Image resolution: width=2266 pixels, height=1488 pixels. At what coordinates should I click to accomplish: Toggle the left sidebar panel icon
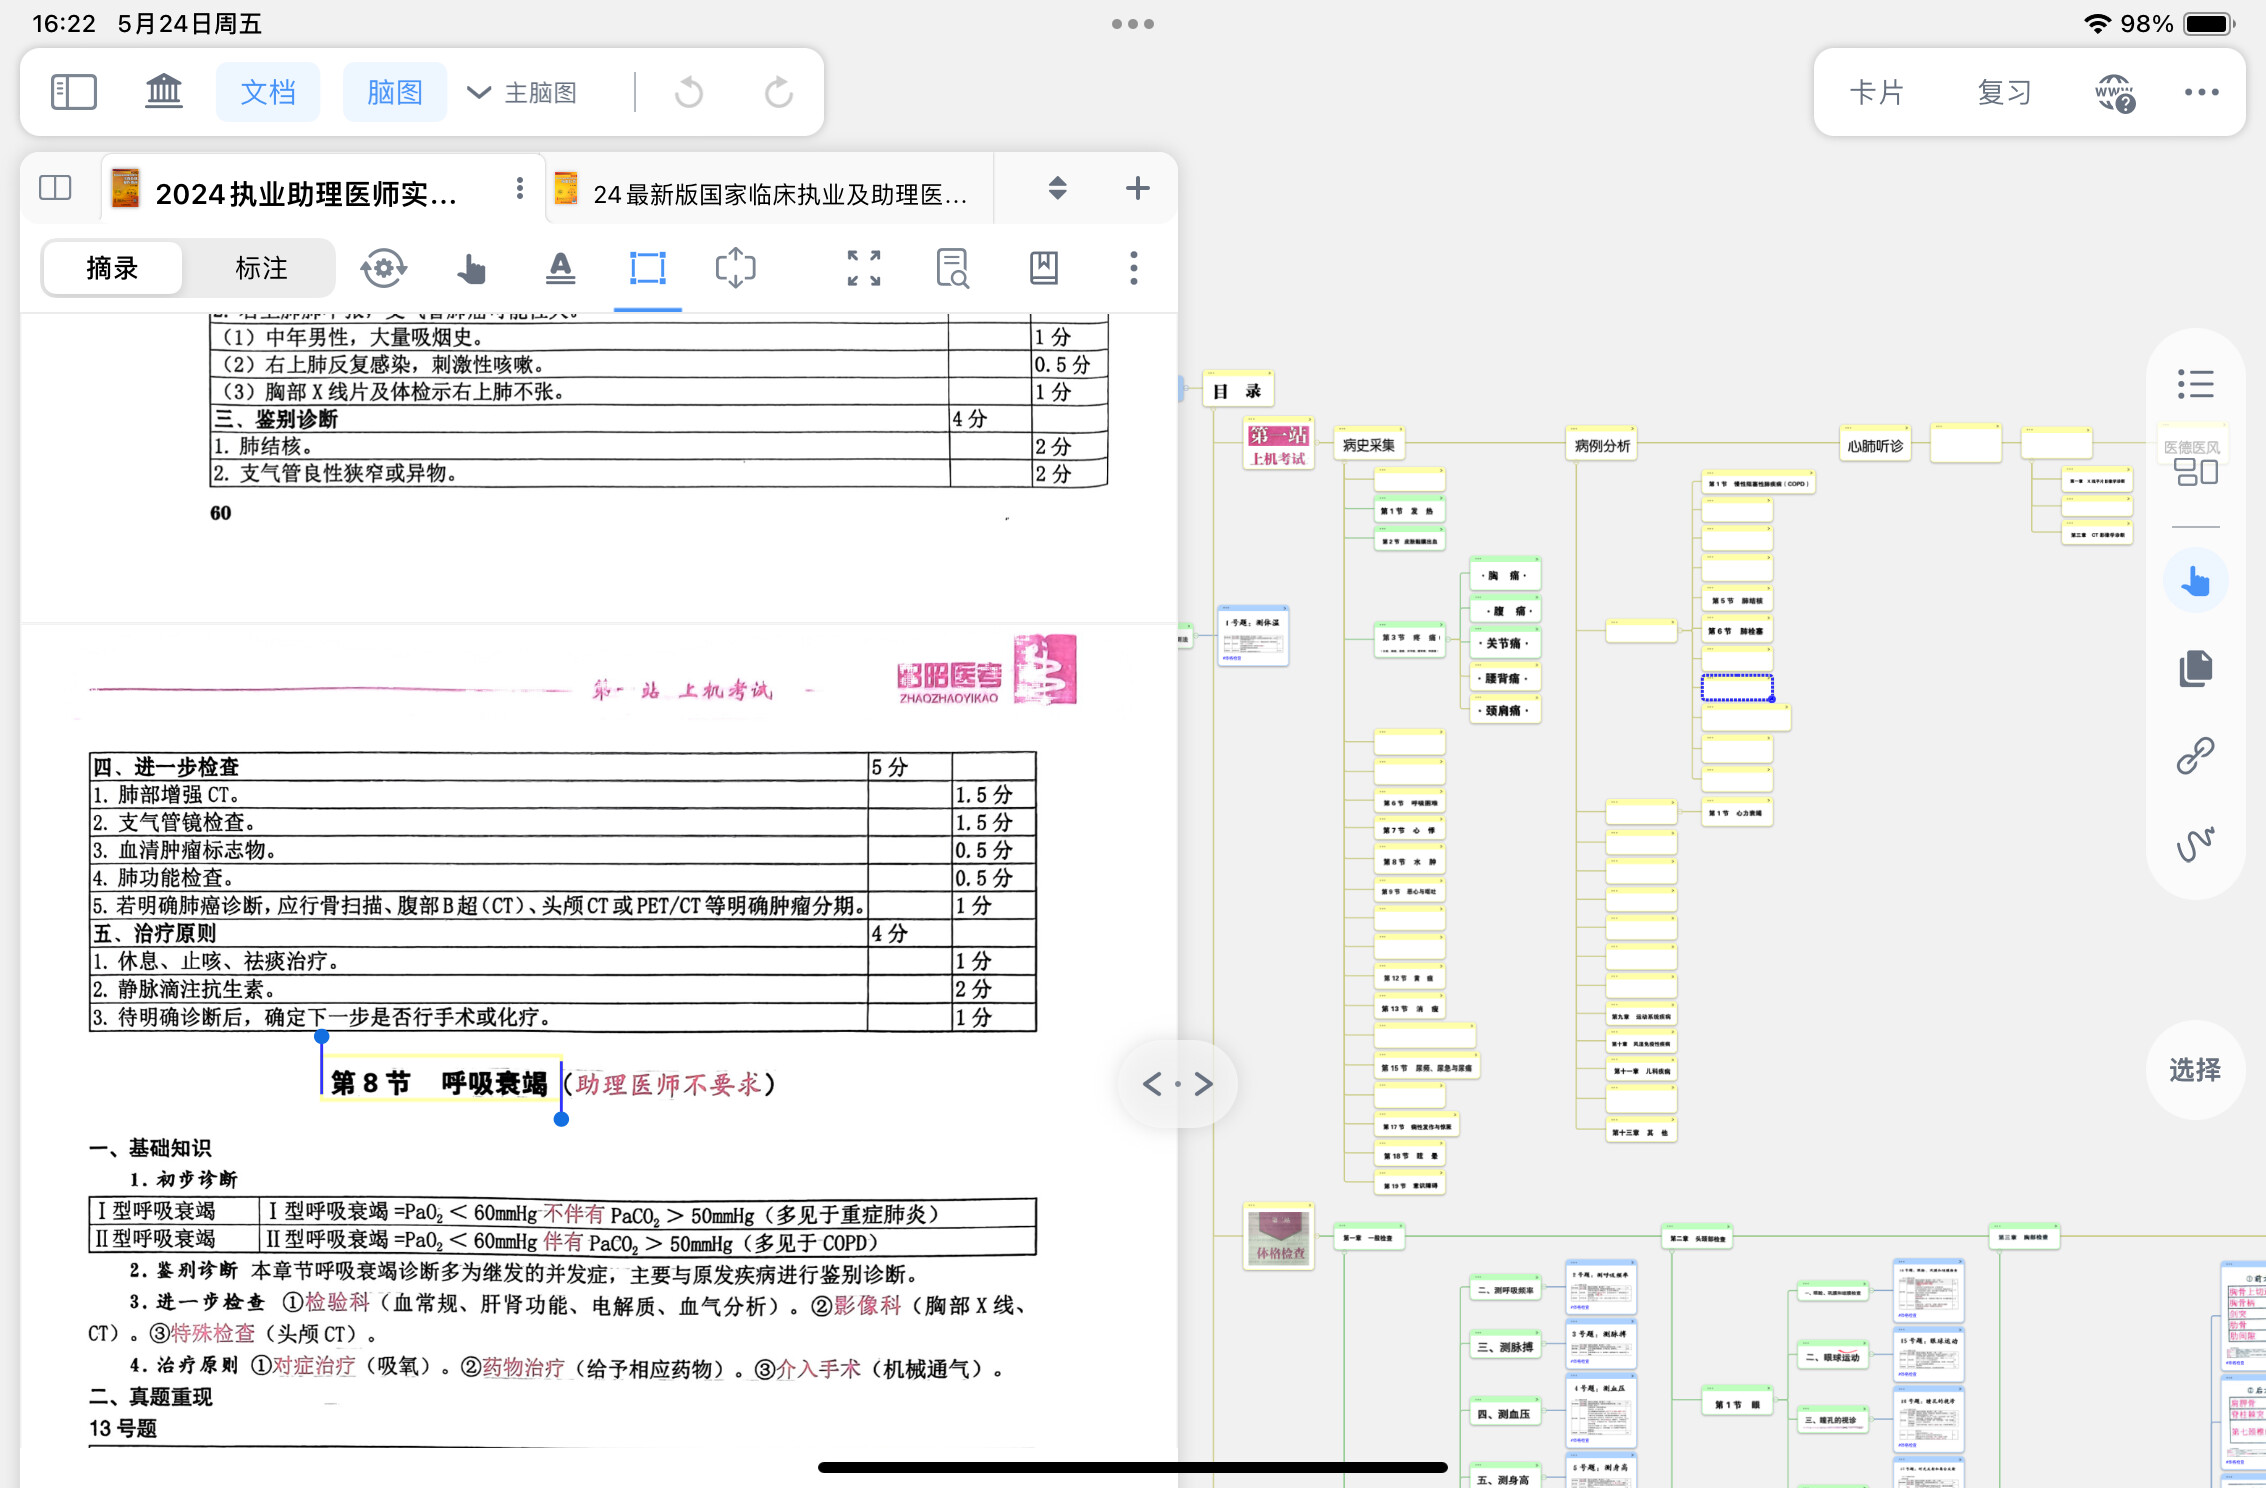tap(73, 93)
